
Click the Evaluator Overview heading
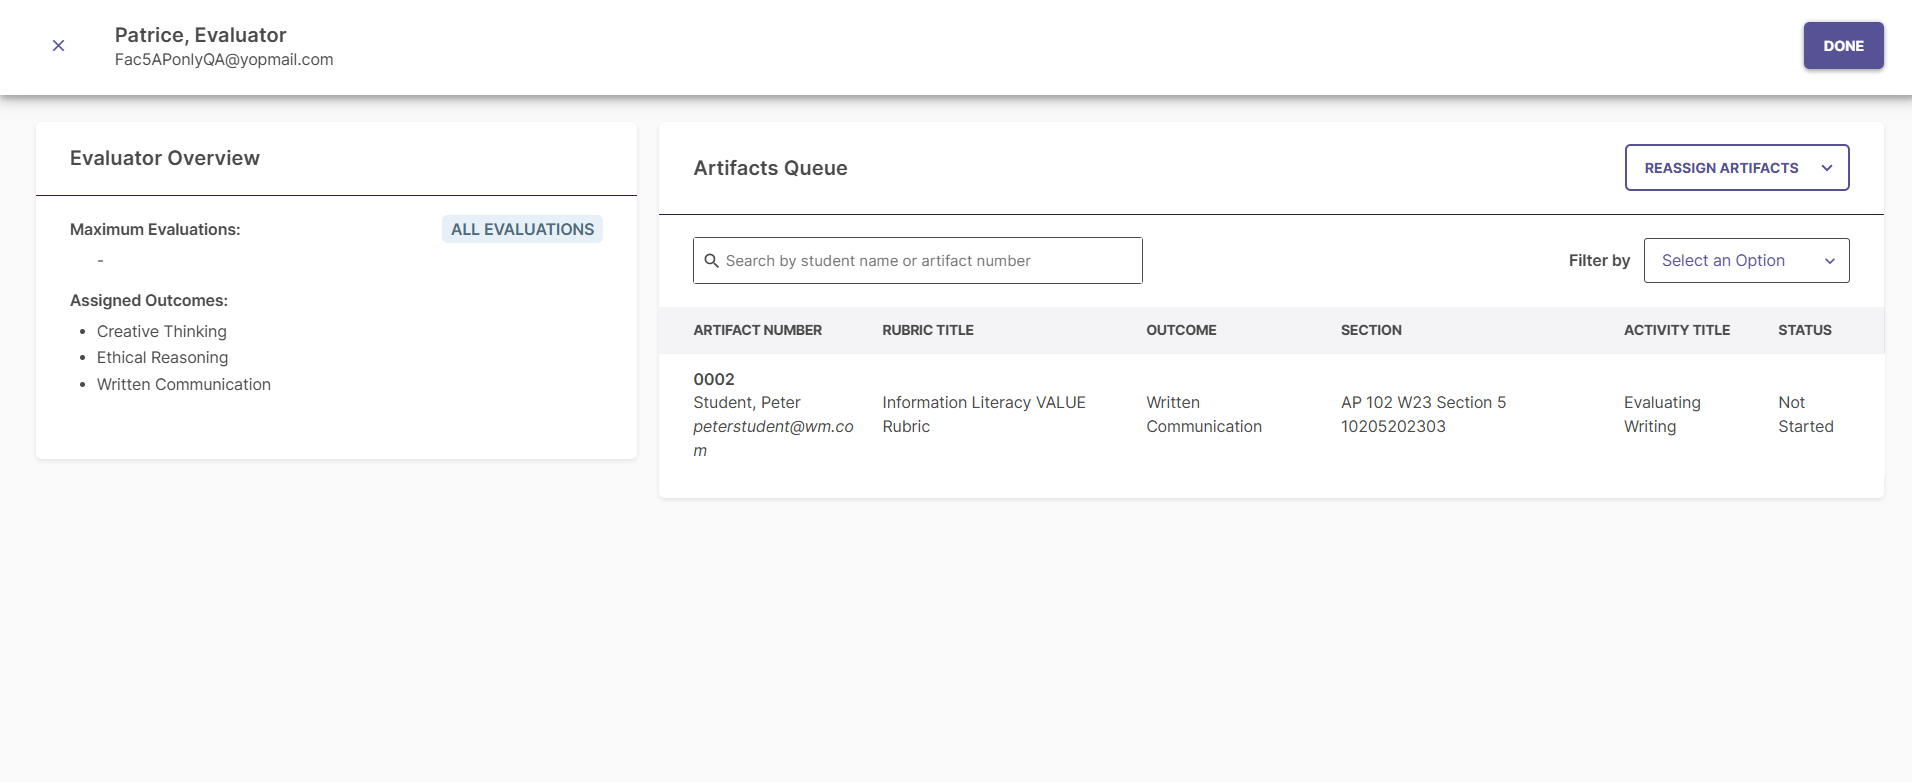click(x=165, y=158)
